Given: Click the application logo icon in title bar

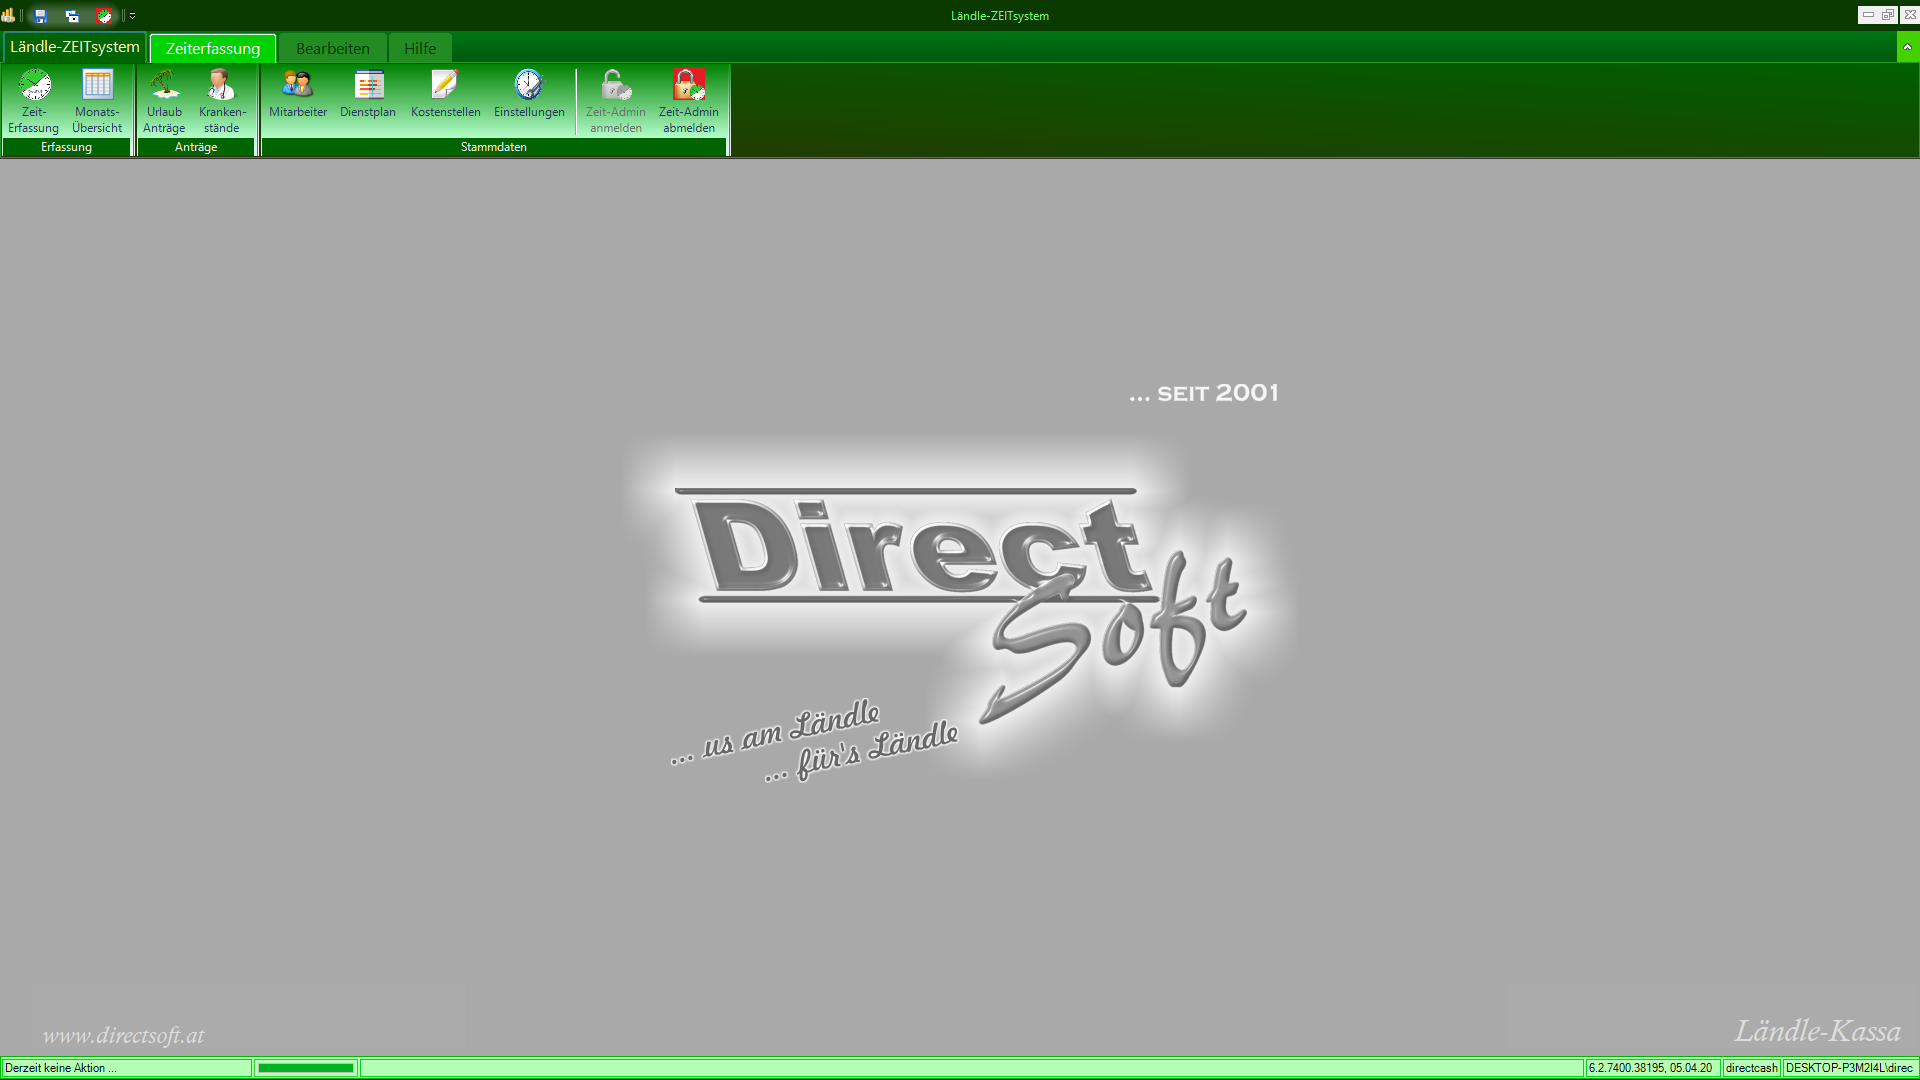Looking at the screenshot, I should tap(9, 16).
